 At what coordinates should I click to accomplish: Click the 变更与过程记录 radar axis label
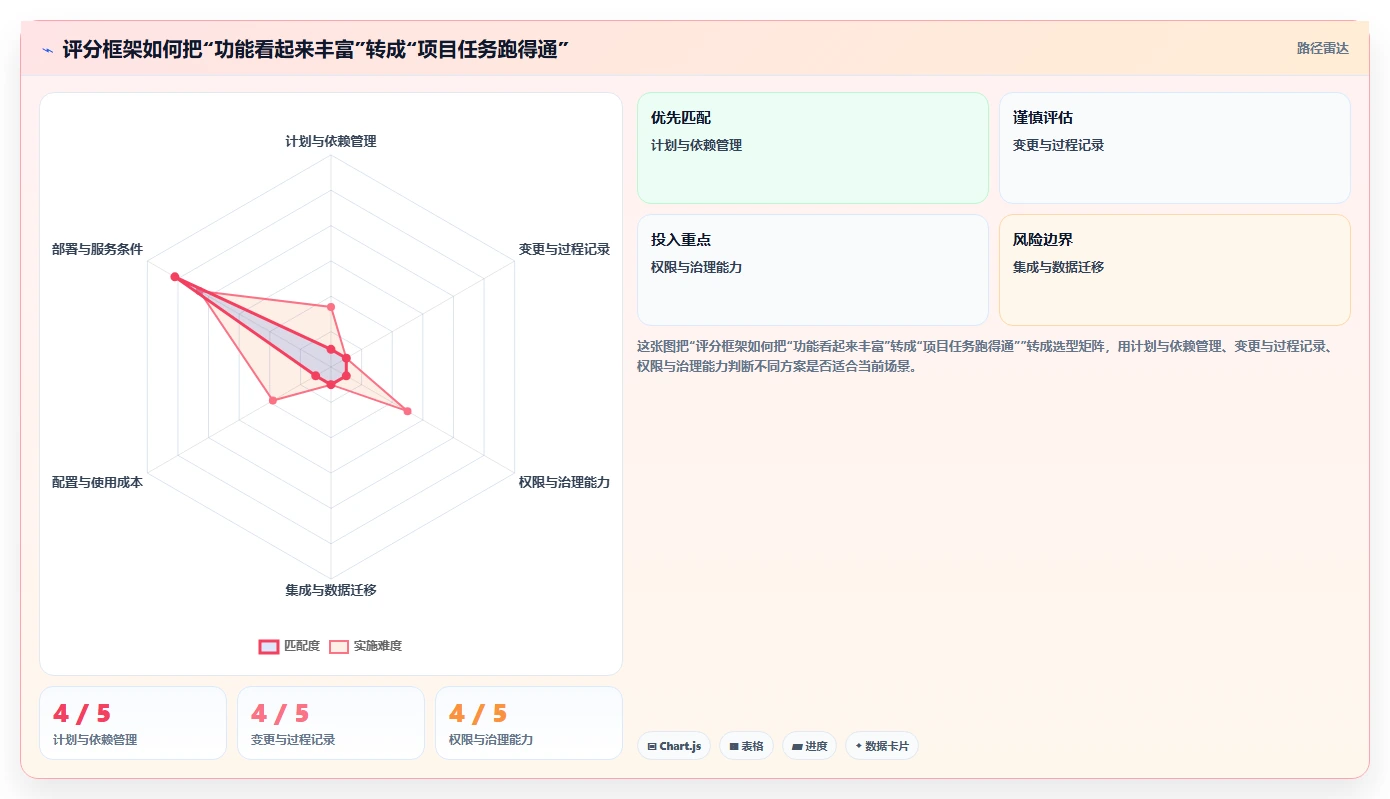[x=564, y=249]
